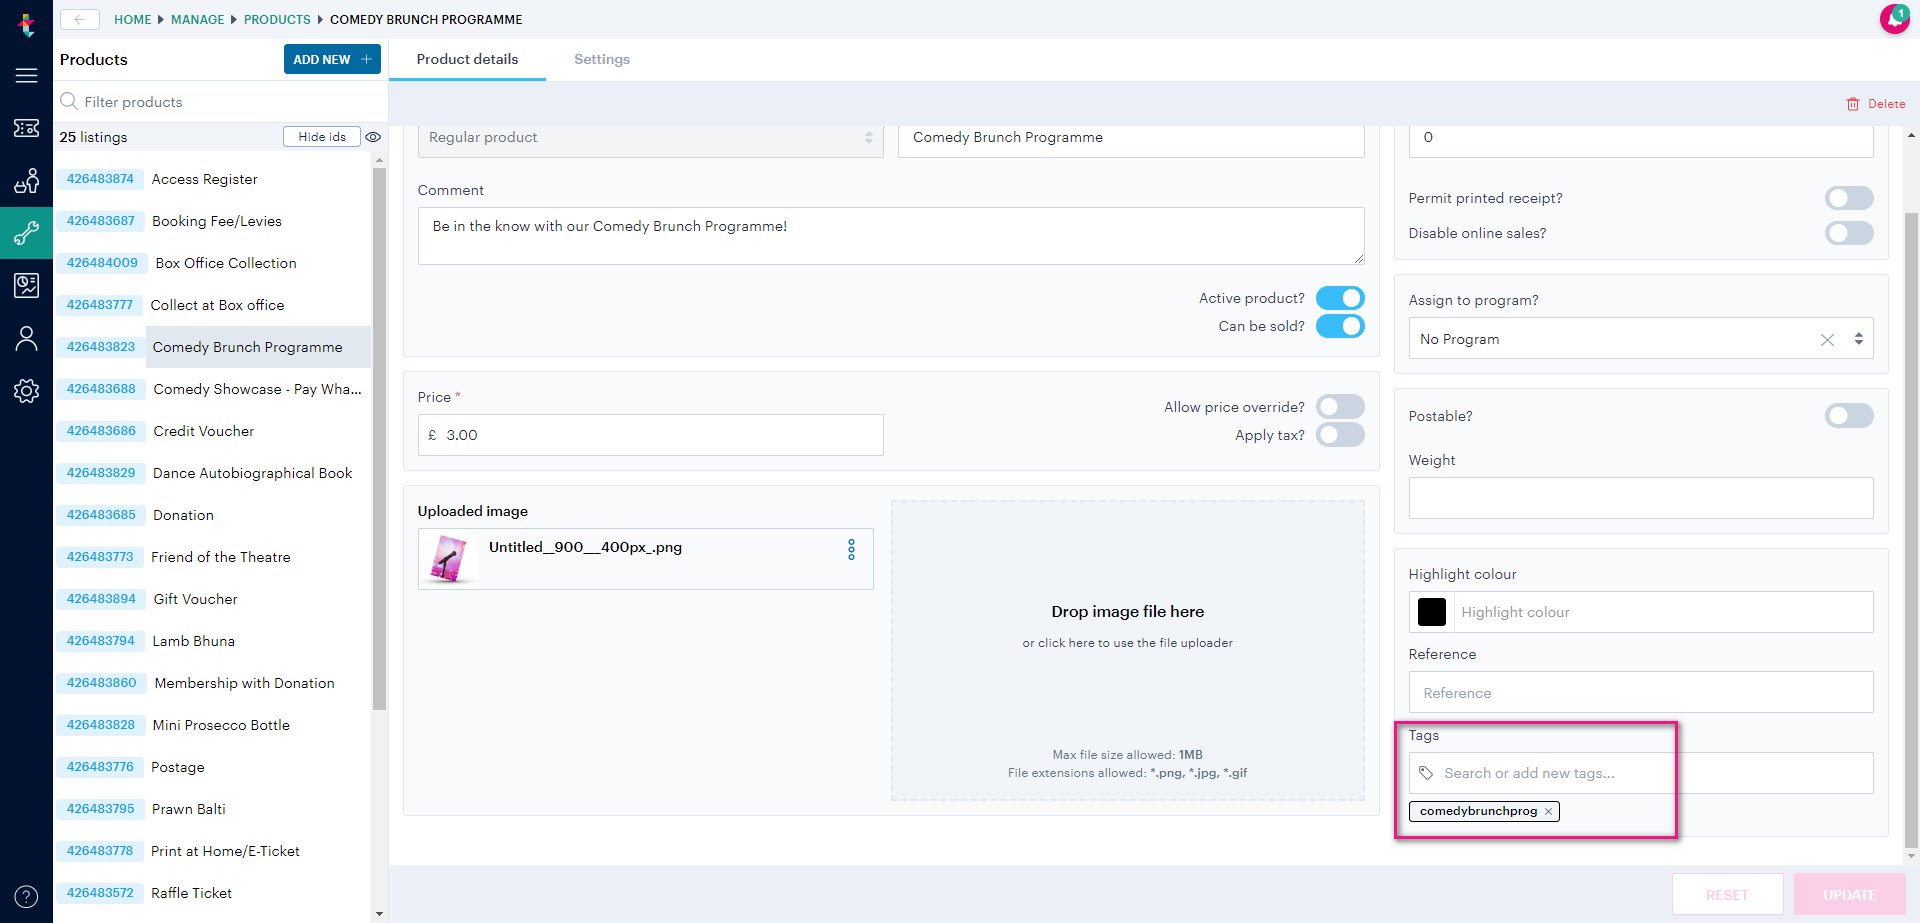Click the Delete trash icon
1920x923 pixels.
pyautogui.click(x=1852, y=104)
